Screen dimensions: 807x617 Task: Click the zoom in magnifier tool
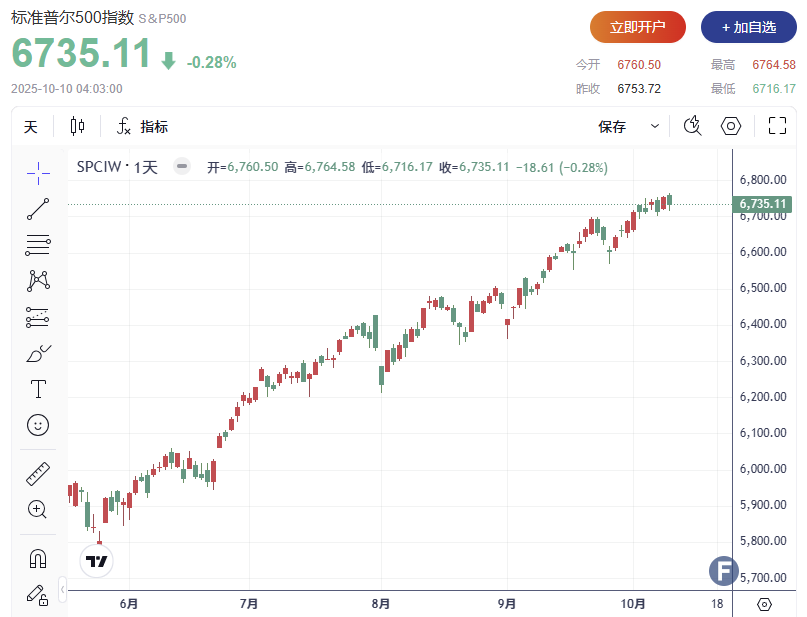click(38, 509)
